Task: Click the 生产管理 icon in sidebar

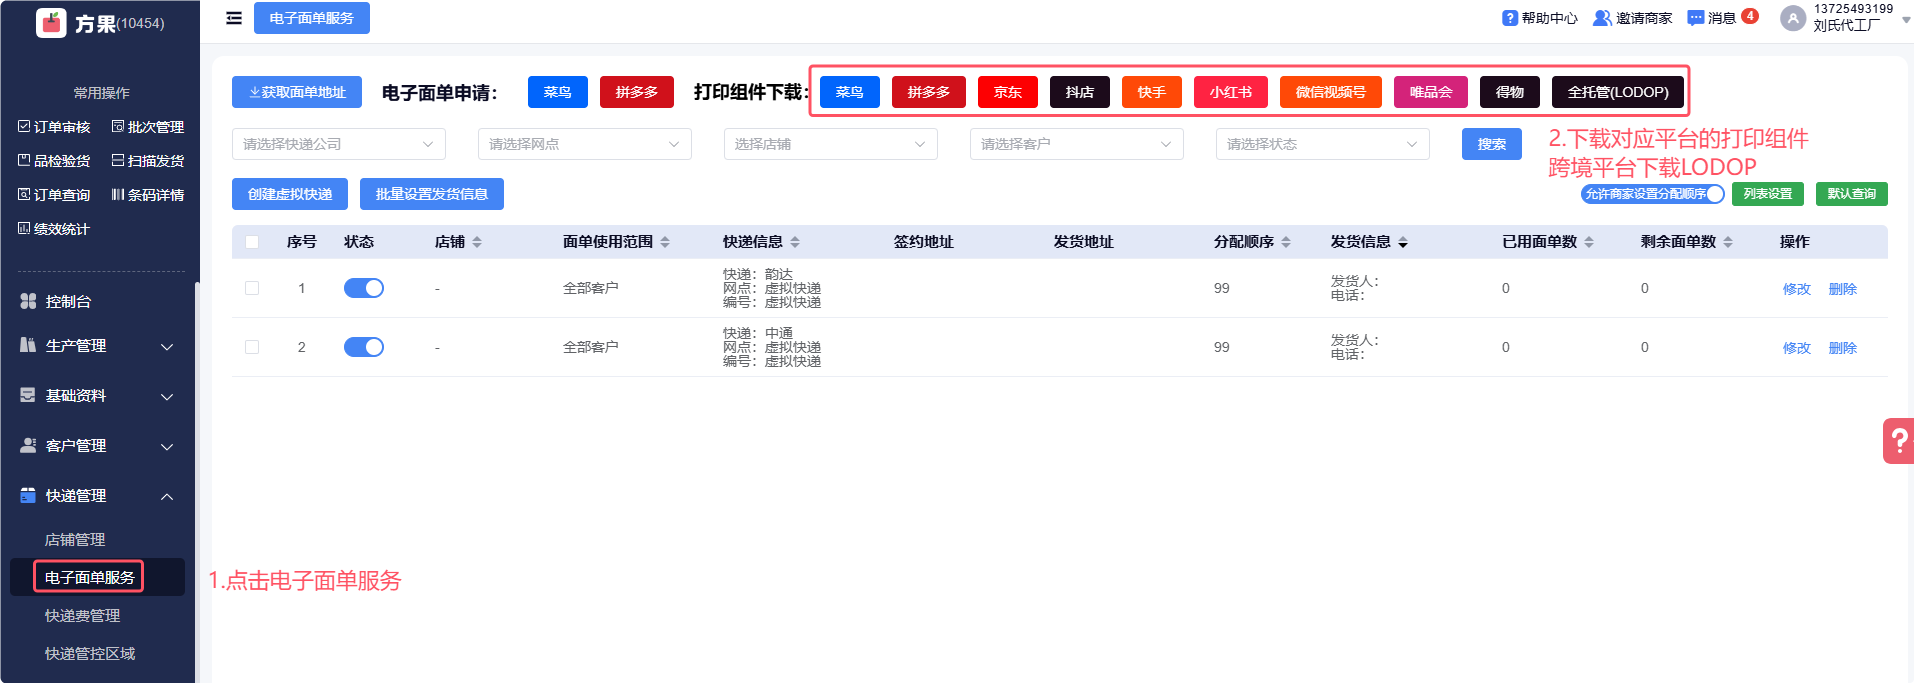Action: tap(28, 345)
